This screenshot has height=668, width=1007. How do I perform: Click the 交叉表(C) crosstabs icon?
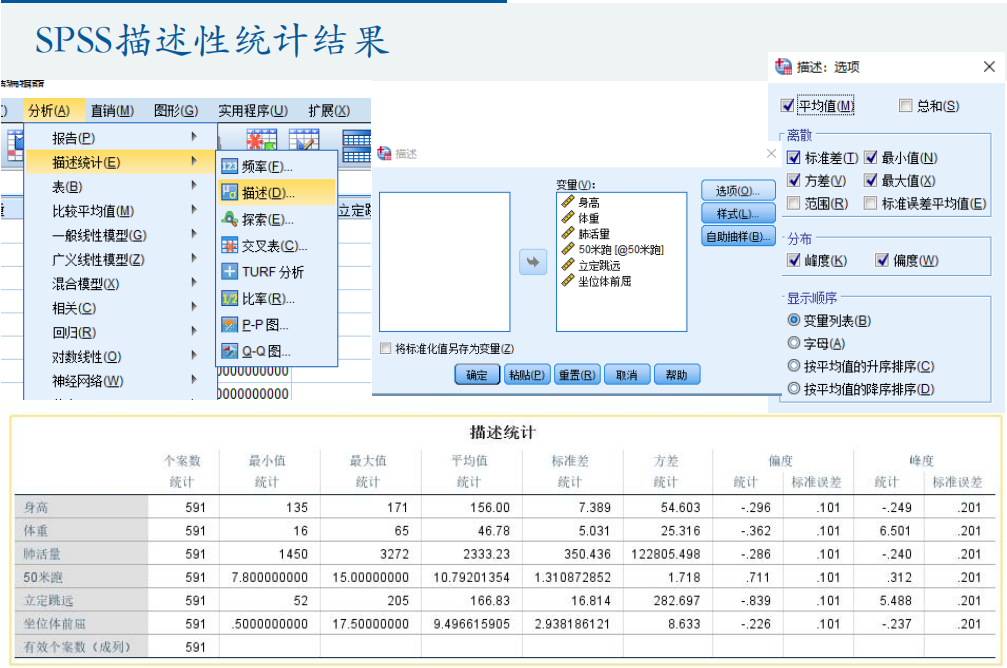[x=229, y=246]
